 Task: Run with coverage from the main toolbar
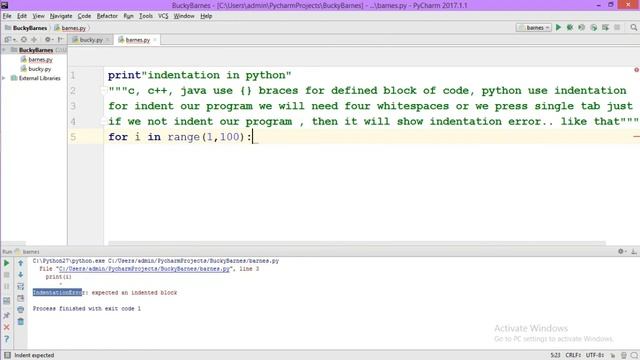tap(582, 27)
